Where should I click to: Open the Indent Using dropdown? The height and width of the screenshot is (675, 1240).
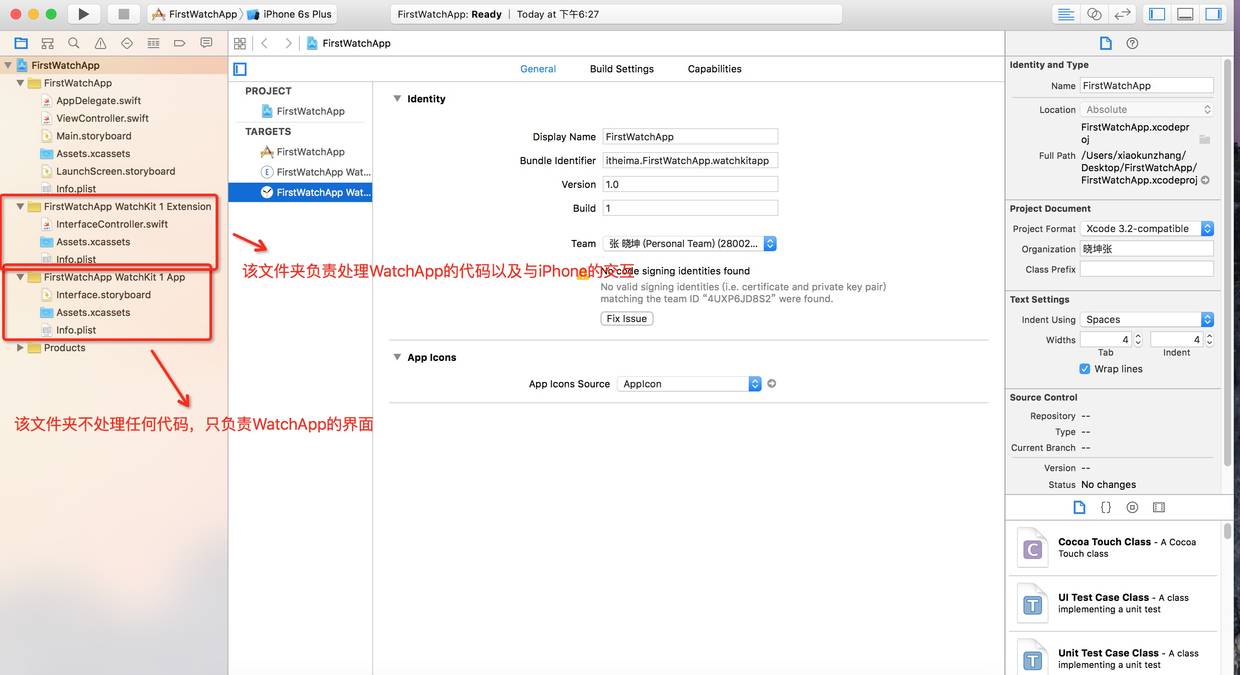pyautogui.click(x=1147, y=320)
